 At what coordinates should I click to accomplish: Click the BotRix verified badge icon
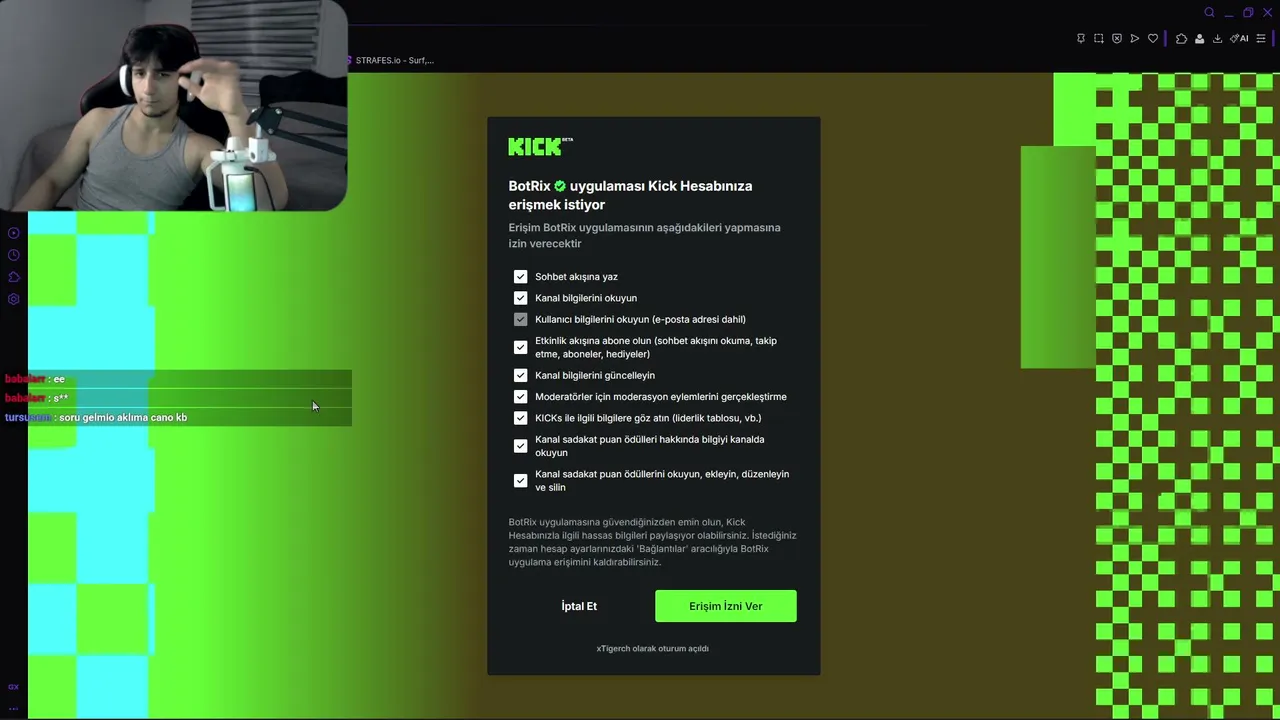coord(560,186)
